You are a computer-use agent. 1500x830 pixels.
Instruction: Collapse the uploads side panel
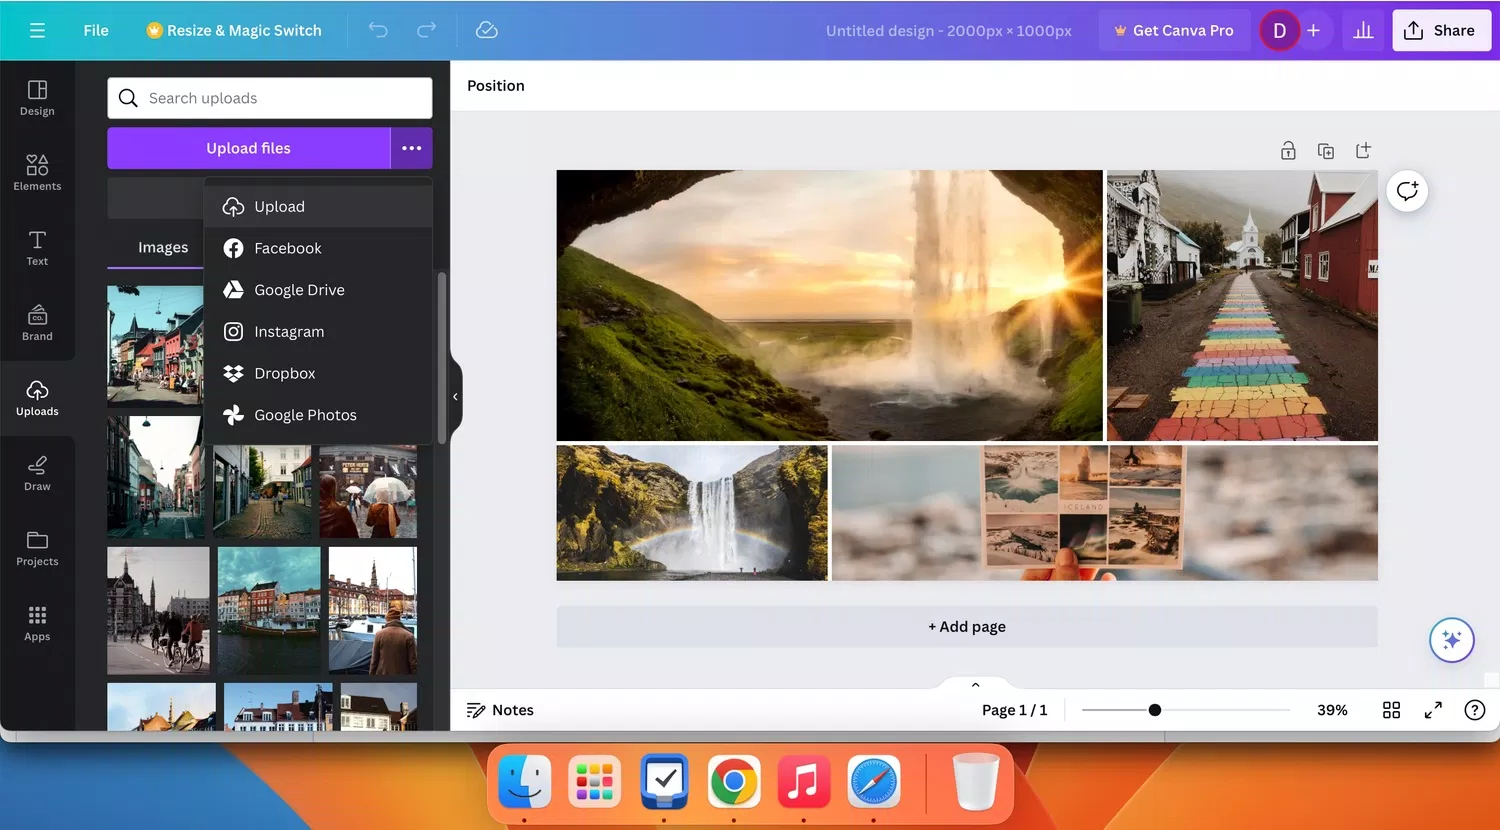pyautogui.click(x=455, y=396)
